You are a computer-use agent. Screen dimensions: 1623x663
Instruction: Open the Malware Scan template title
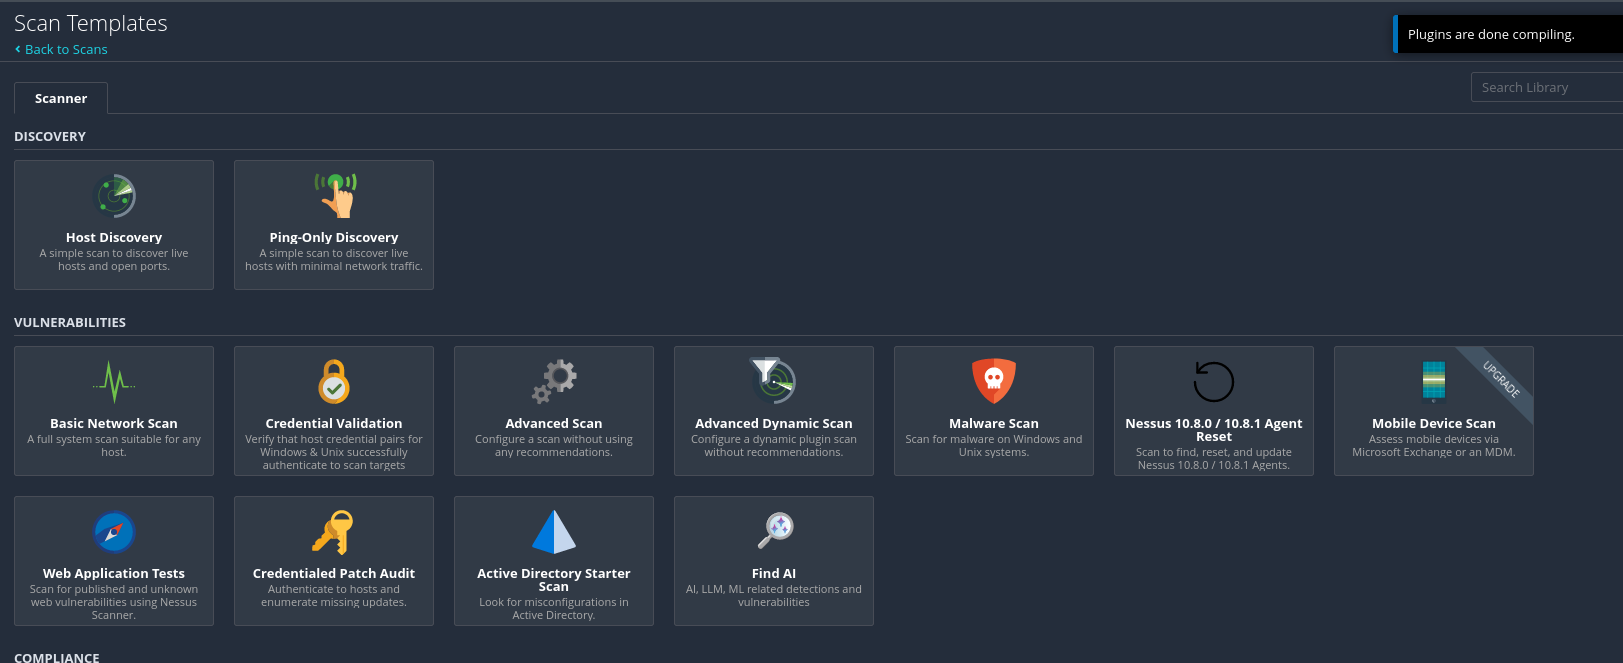tap(993, 424)
